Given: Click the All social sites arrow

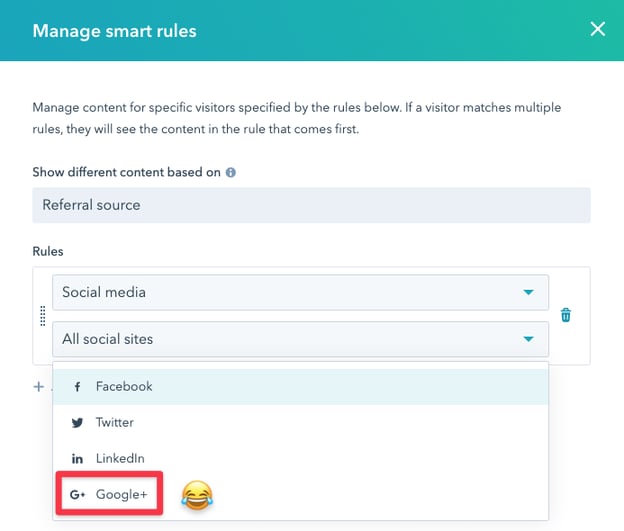Looking at the screenshot, I should tap(528, 340).
